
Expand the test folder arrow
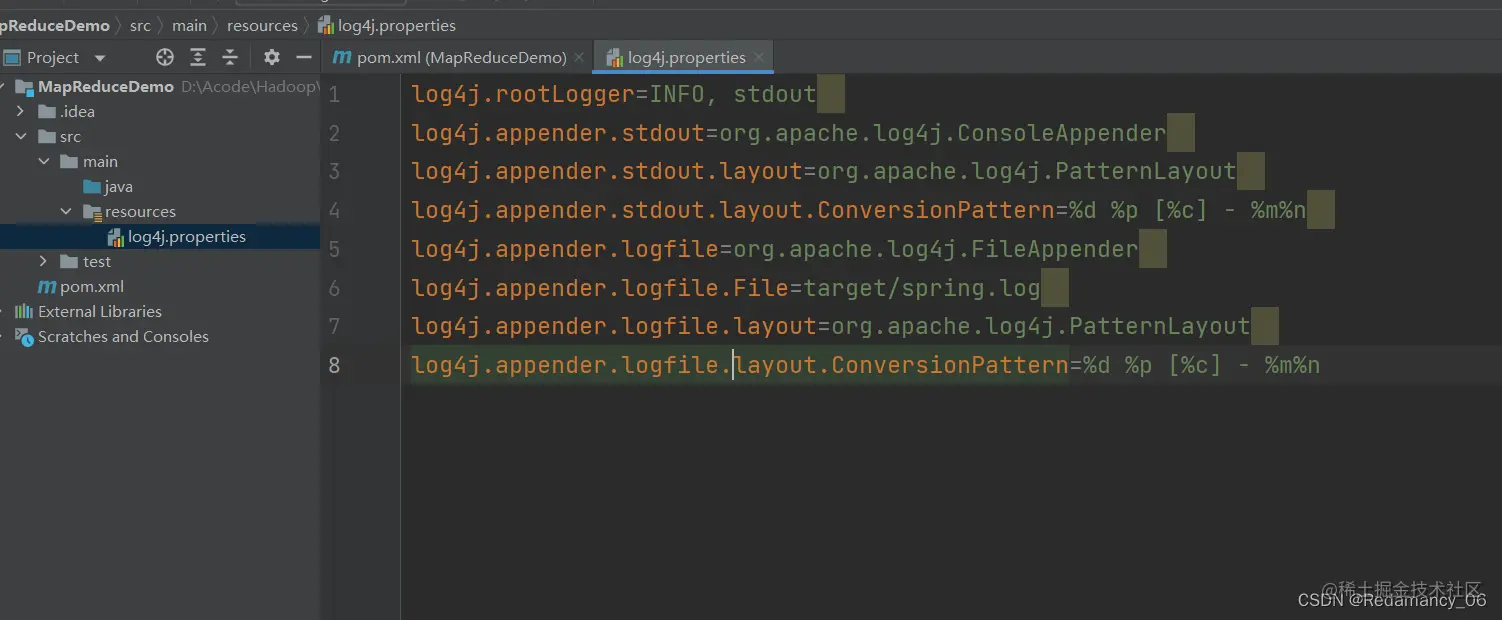[43, 261]
